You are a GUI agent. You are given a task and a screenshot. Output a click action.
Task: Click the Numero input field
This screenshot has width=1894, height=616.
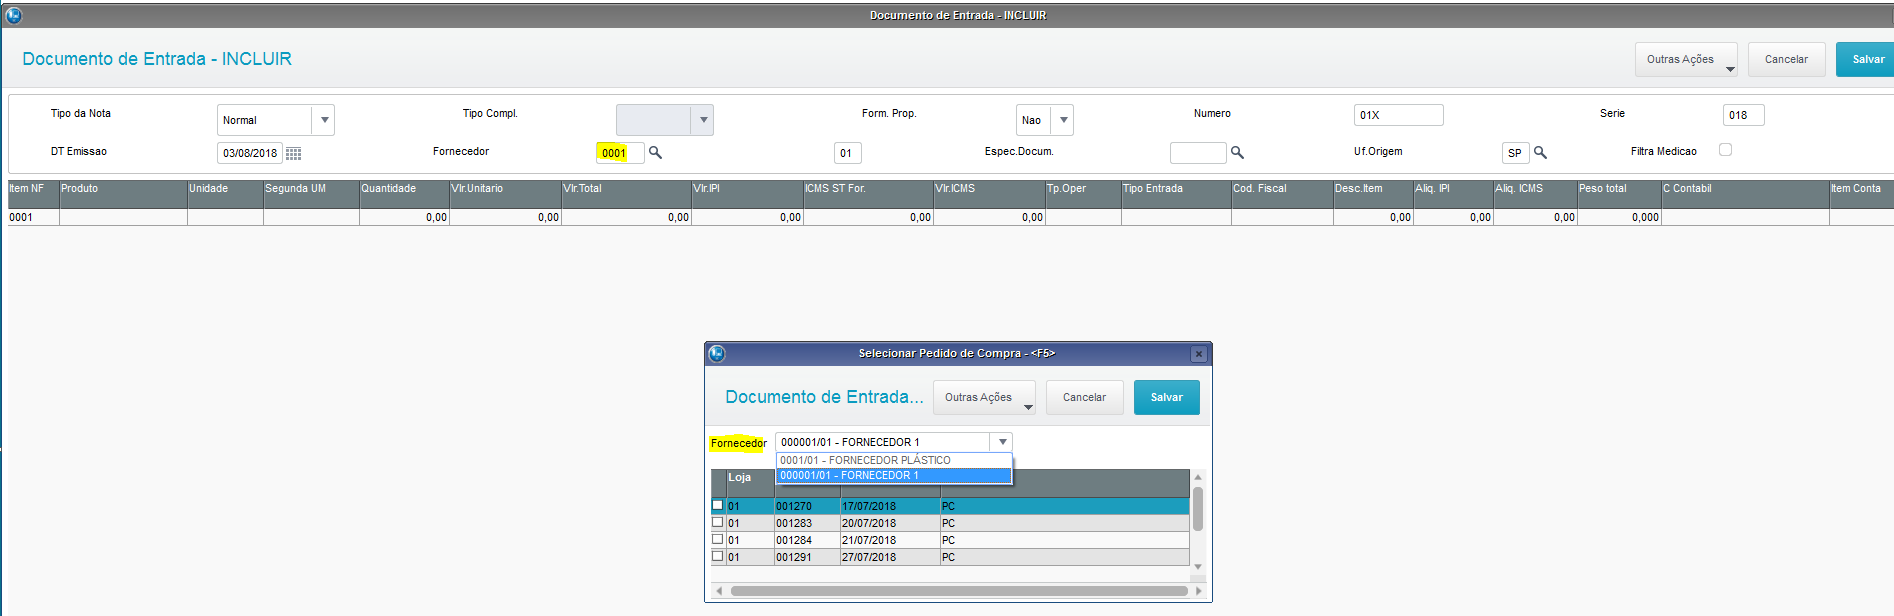(1398, 115)
